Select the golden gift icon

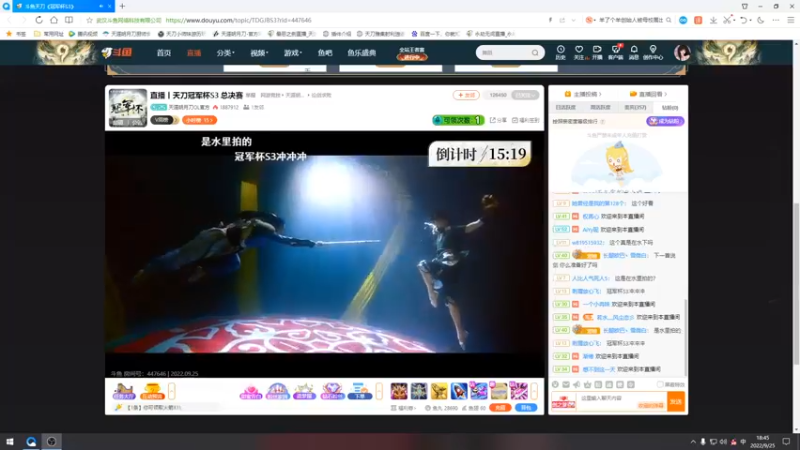pos(439,391)
